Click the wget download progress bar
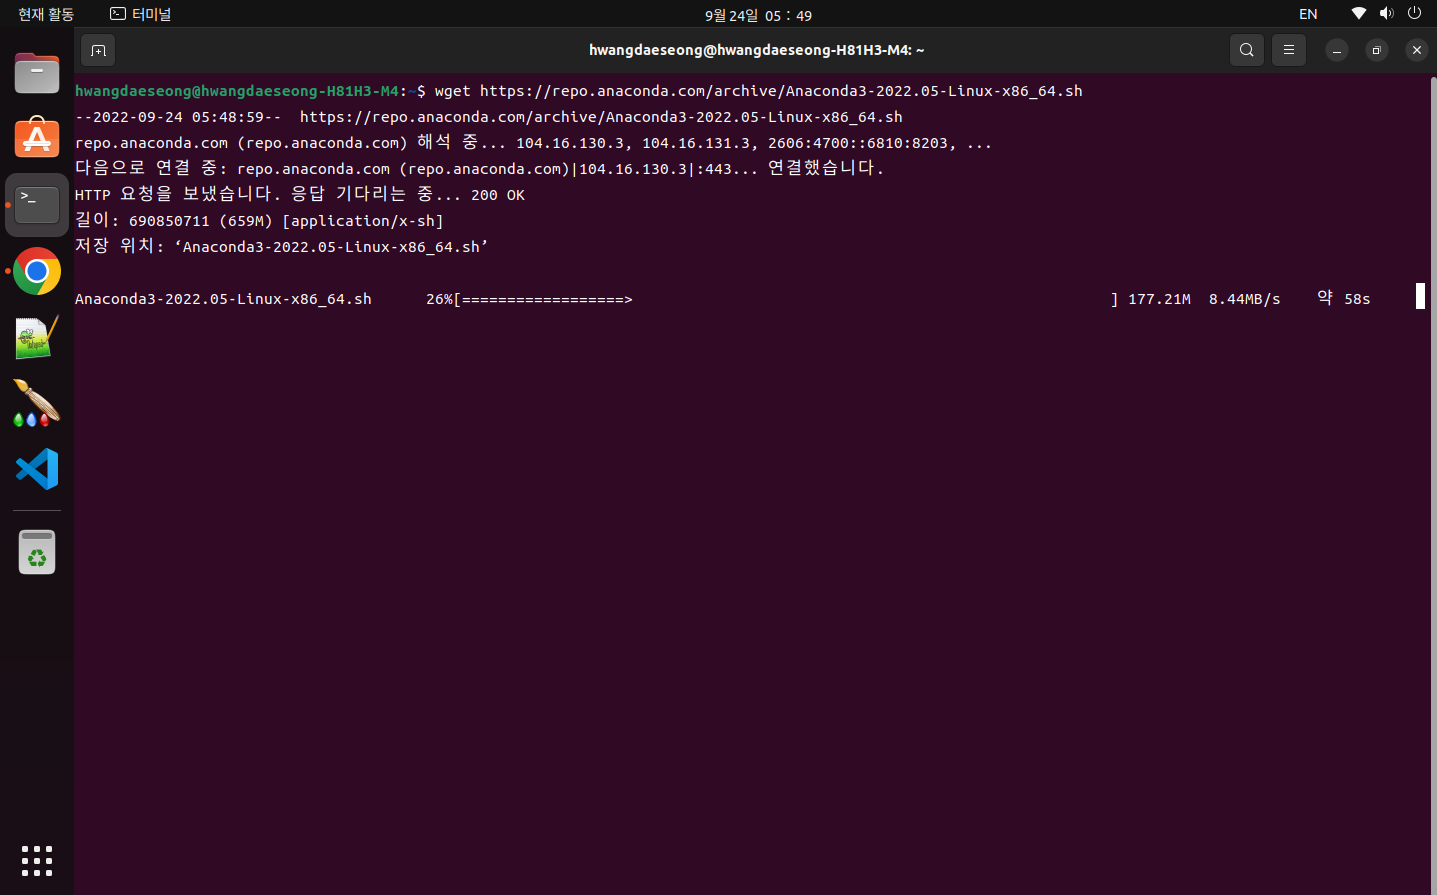The image size is (1437, 895). pos(786,299)
